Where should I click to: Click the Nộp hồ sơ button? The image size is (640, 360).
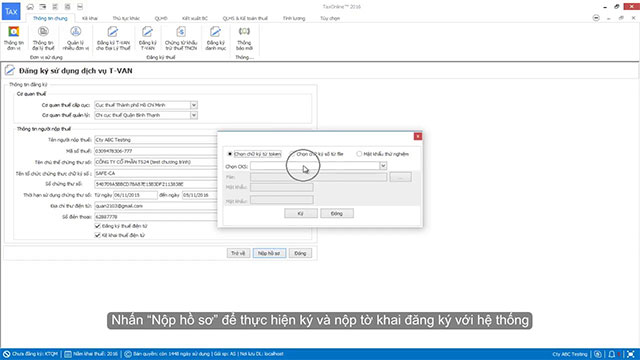pyautogui.click(x=269, y=253)
